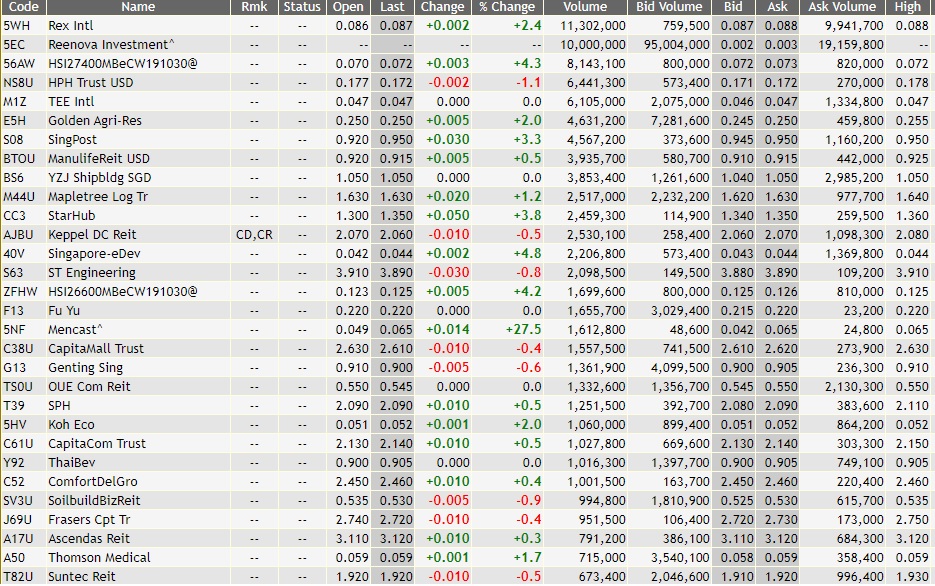Click StarHub percent change +3.8
The height and width of the screenshot is (586, 935).
[527, 216]
